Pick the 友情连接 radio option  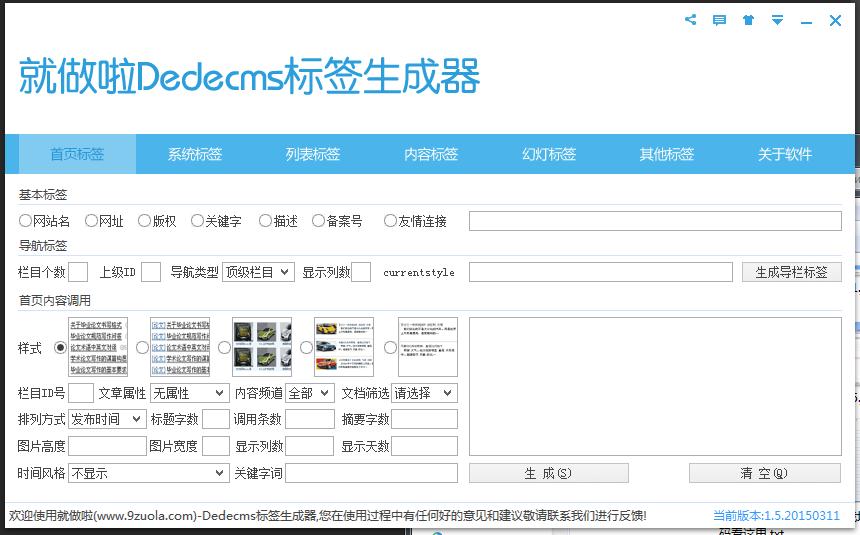click(x=390, y=221)
